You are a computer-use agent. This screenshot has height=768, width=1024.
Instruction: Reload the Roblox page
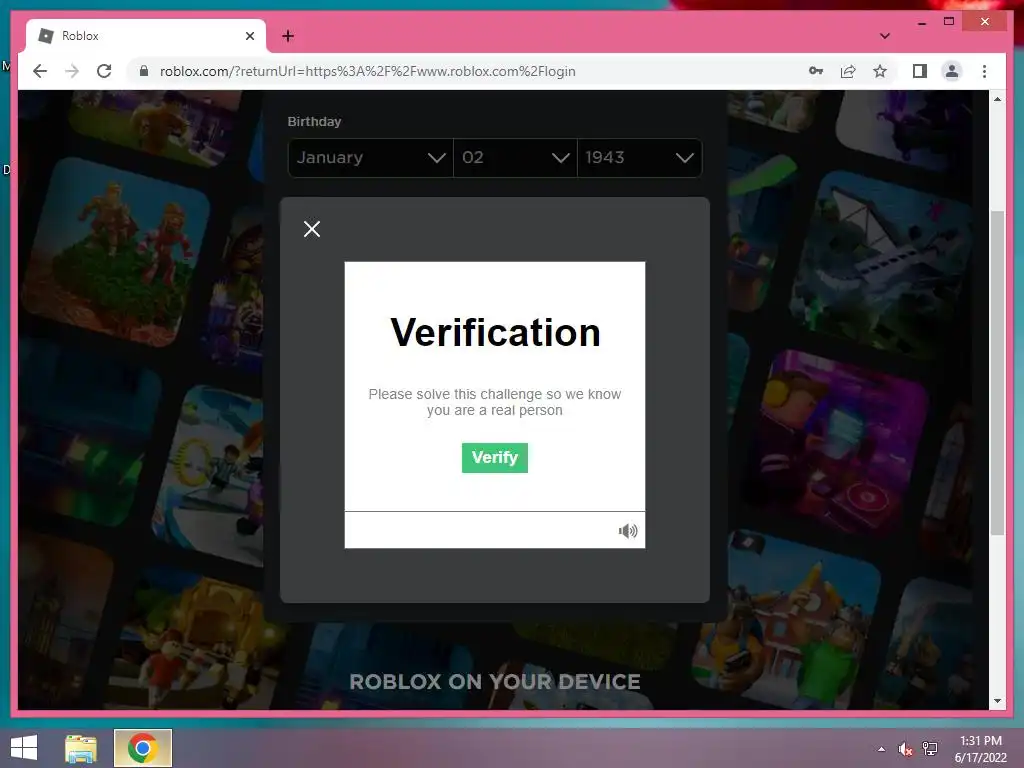(104, 71)
